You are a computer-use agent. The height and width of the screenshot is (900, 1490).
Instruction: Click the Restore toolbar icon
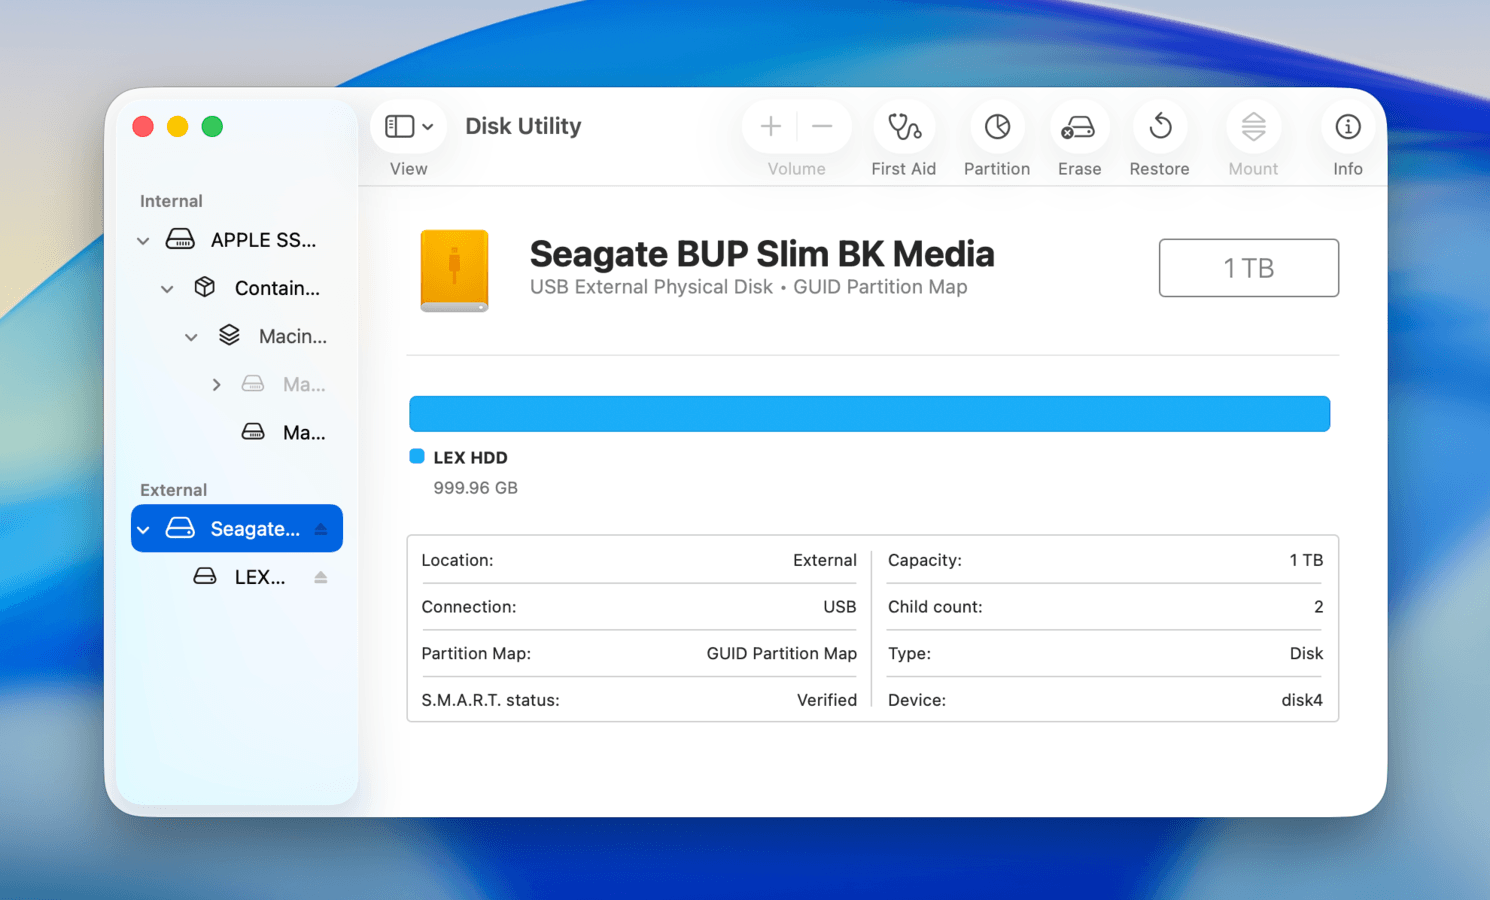pyautogui.click(x=1160, y=126)
